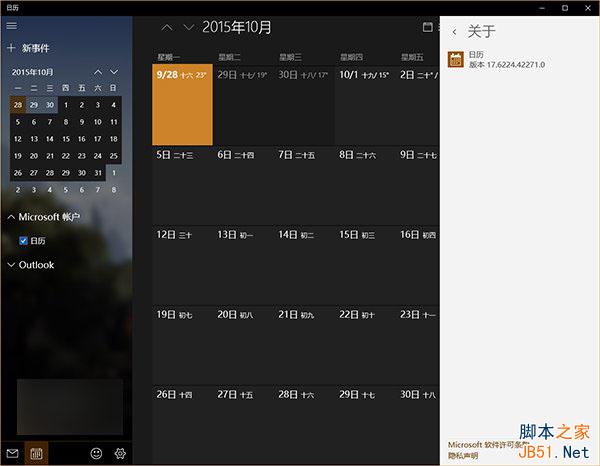The width and height of the screenshot is (600, 466).
Task: Select 15日 初三 day cell
Action: pyautogui.click(x=365, y=266)
